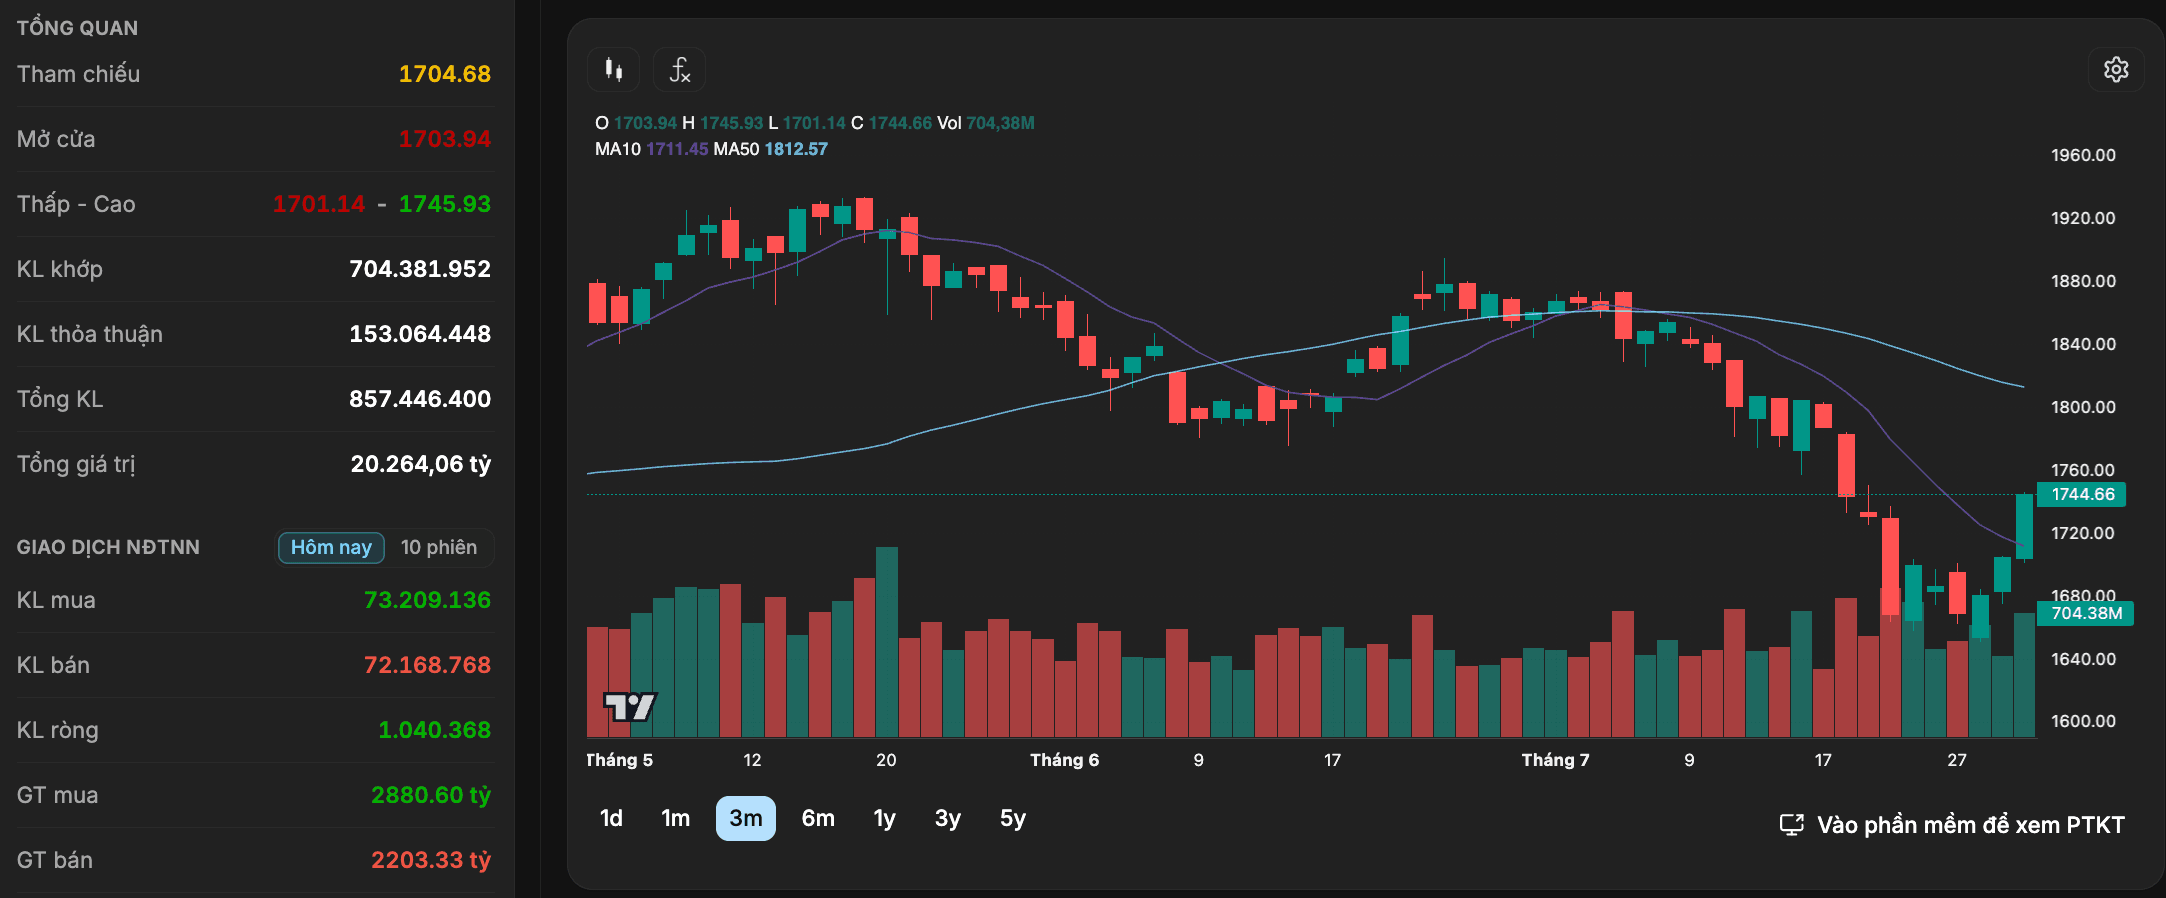Image resolution: width=2166 pixels, height=898 pixels.
Task: Select the 3m timeframe
Action: [x=746, y=818]
